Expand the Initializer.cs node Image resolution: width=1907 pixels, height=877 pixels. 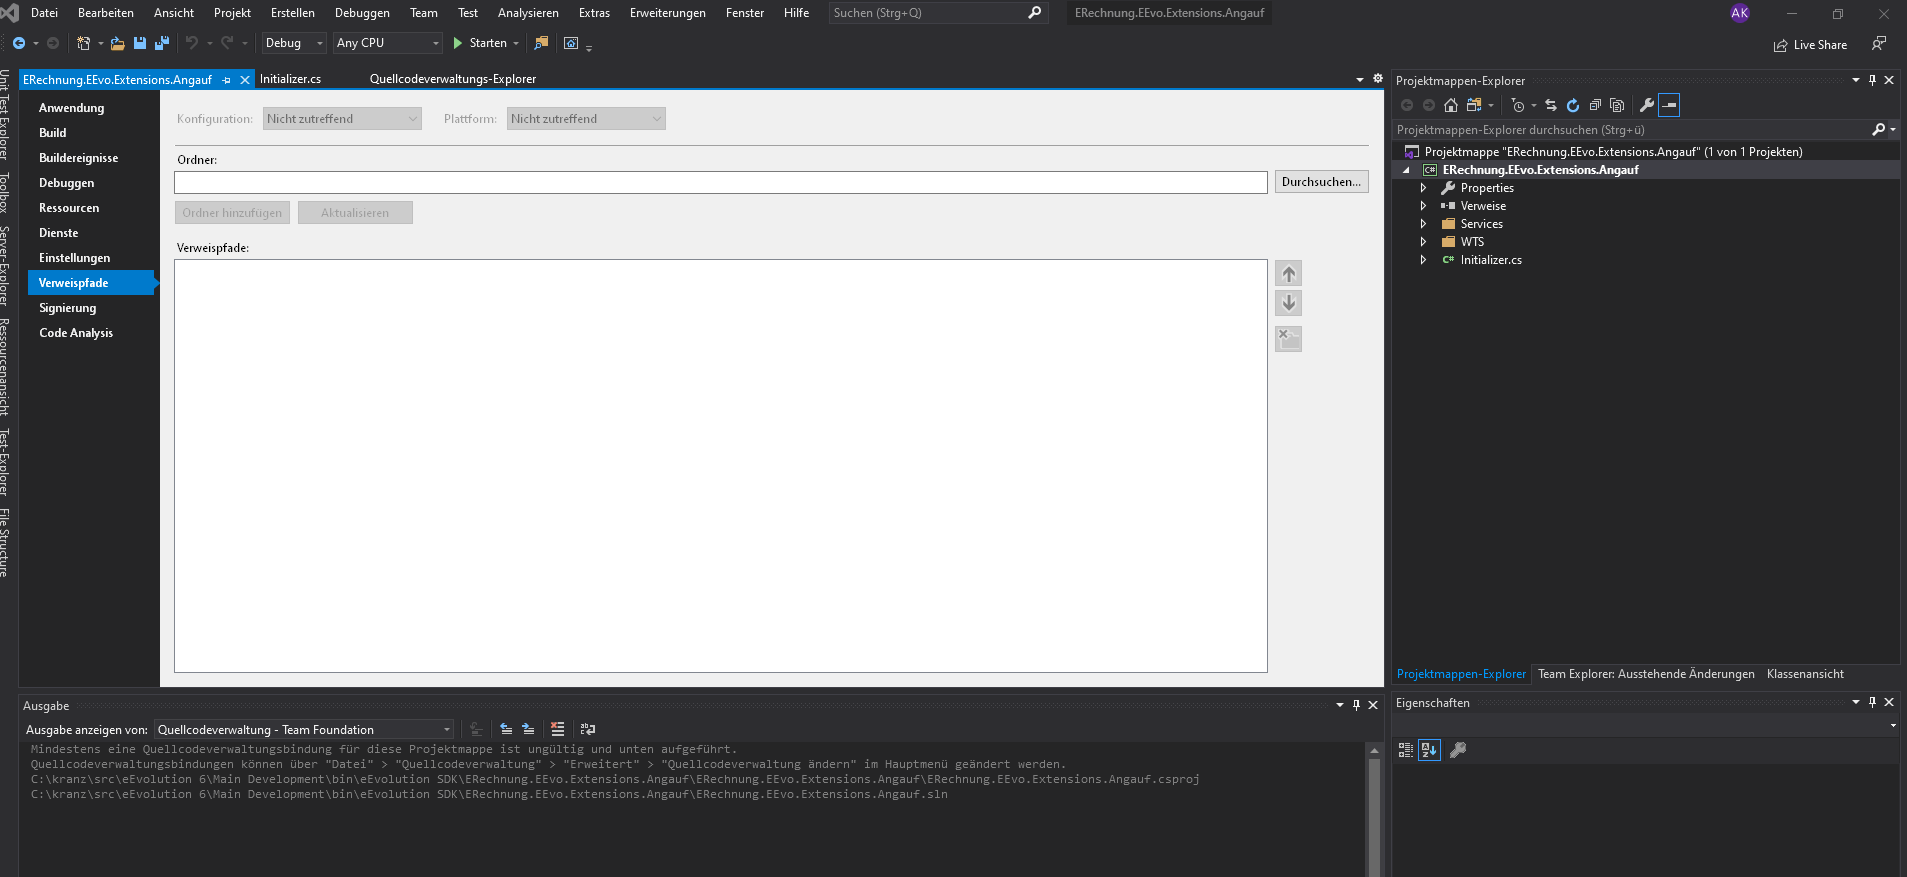[x=1423, y=260]
